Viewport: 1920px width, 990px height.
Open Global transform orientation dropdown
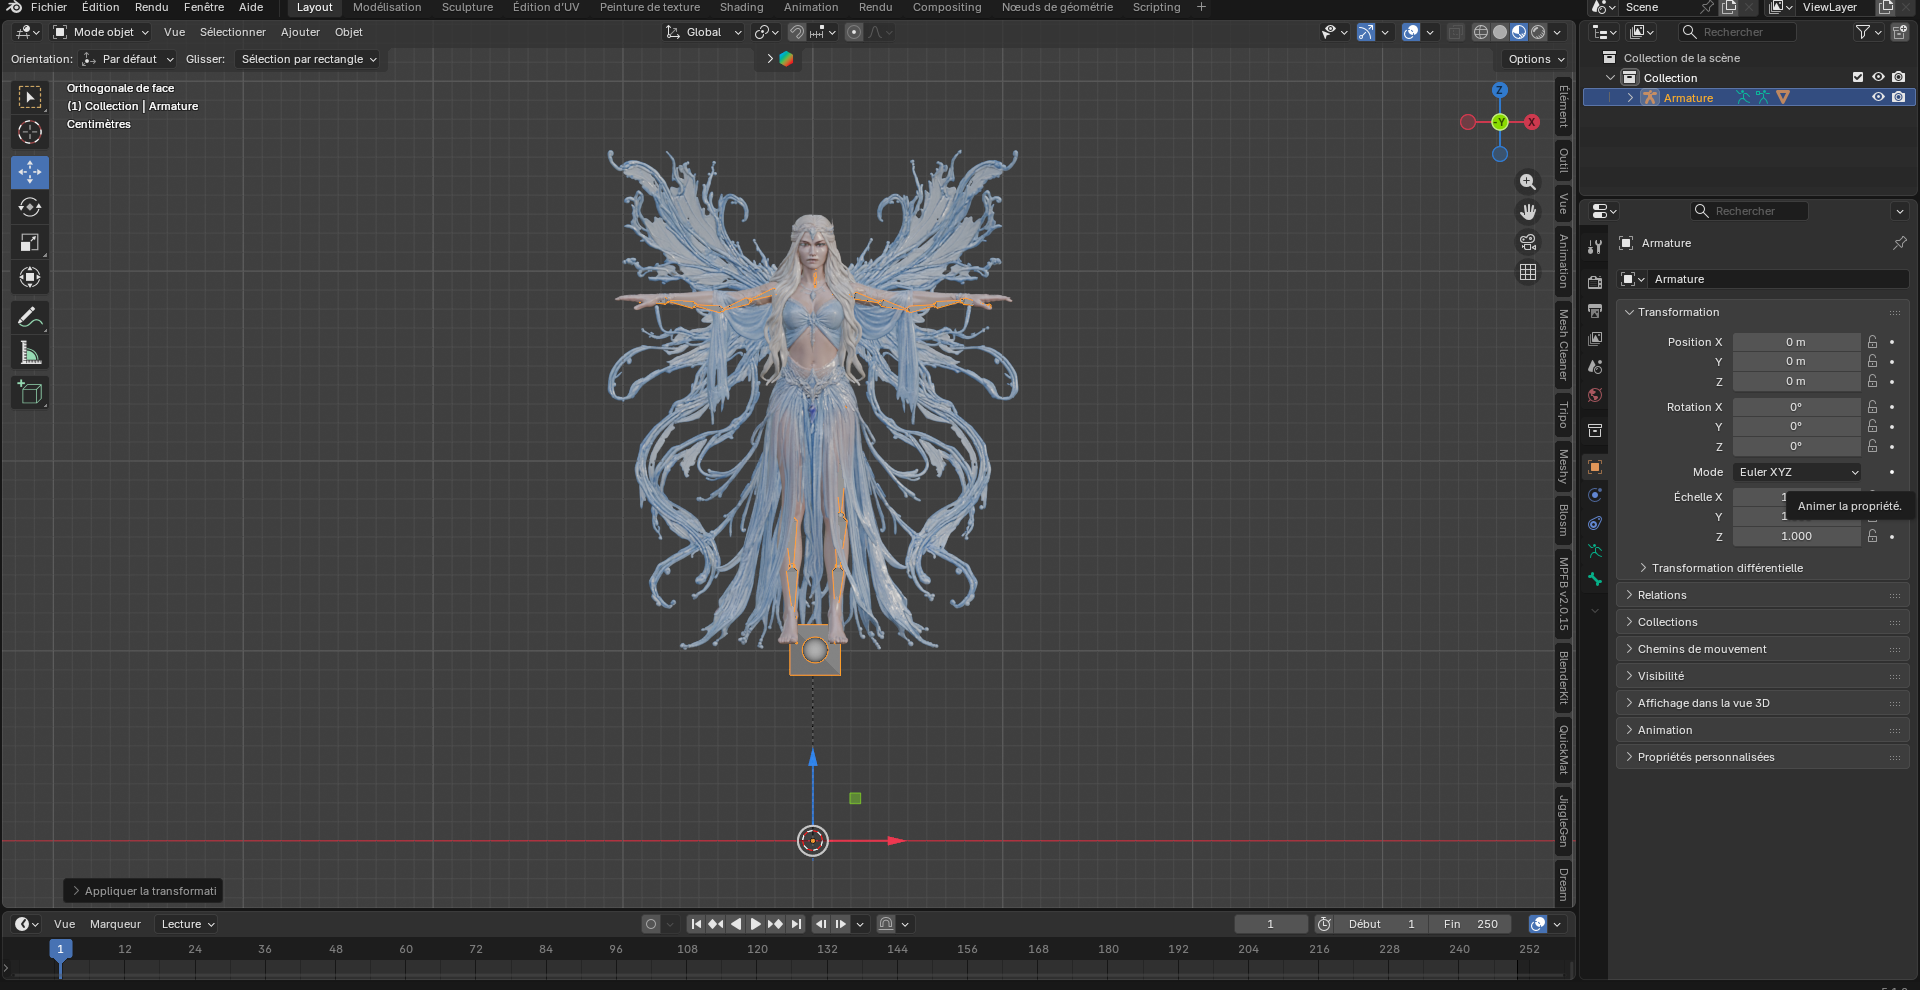click(x=704, y=32)
